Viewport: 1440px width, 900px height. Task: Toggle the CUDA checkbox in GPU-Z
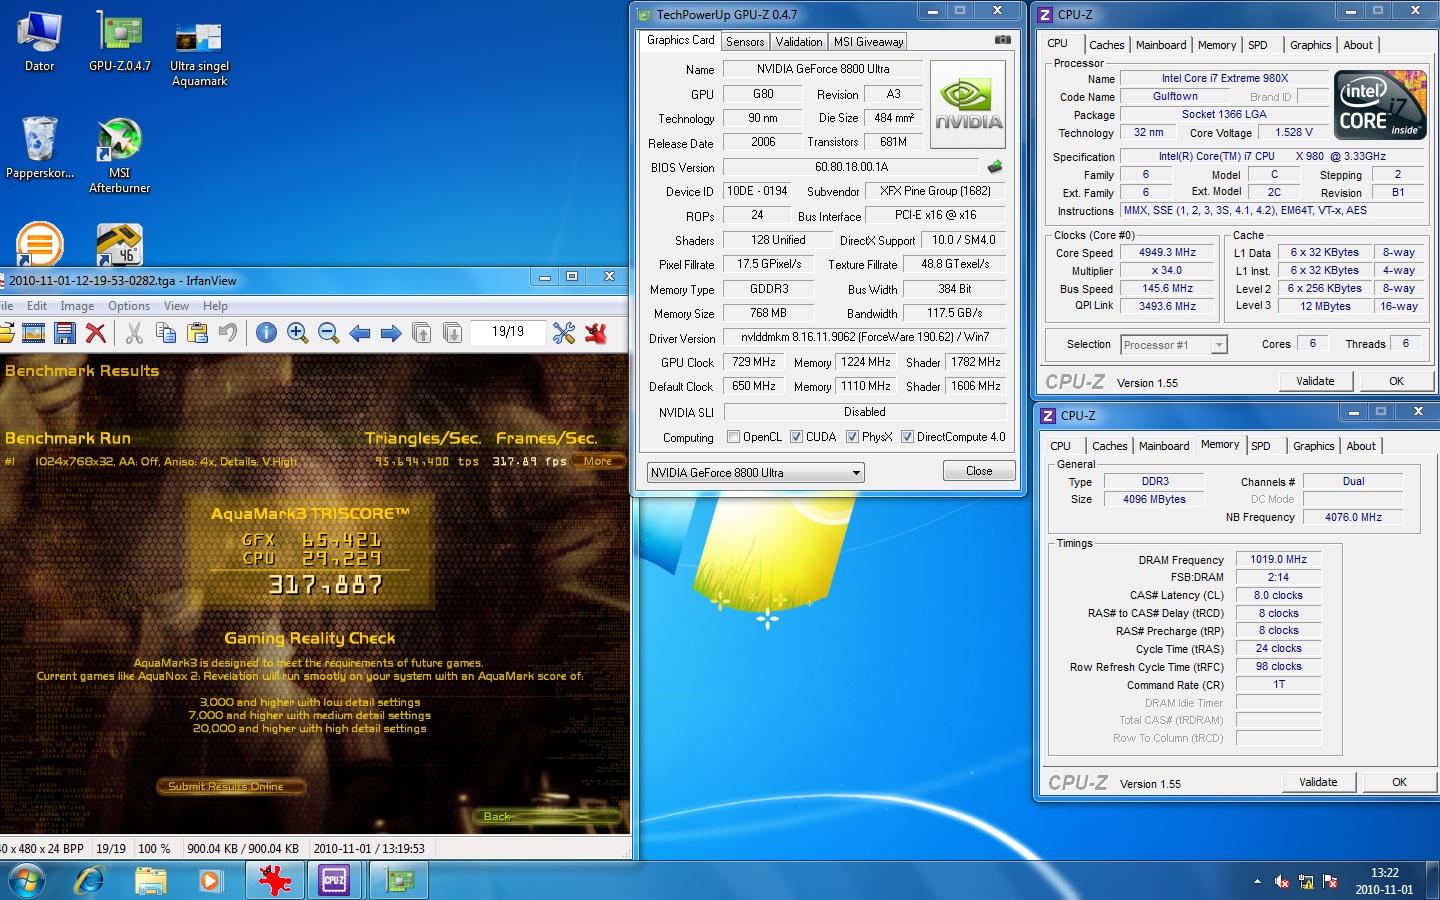[x=796, y=437]
